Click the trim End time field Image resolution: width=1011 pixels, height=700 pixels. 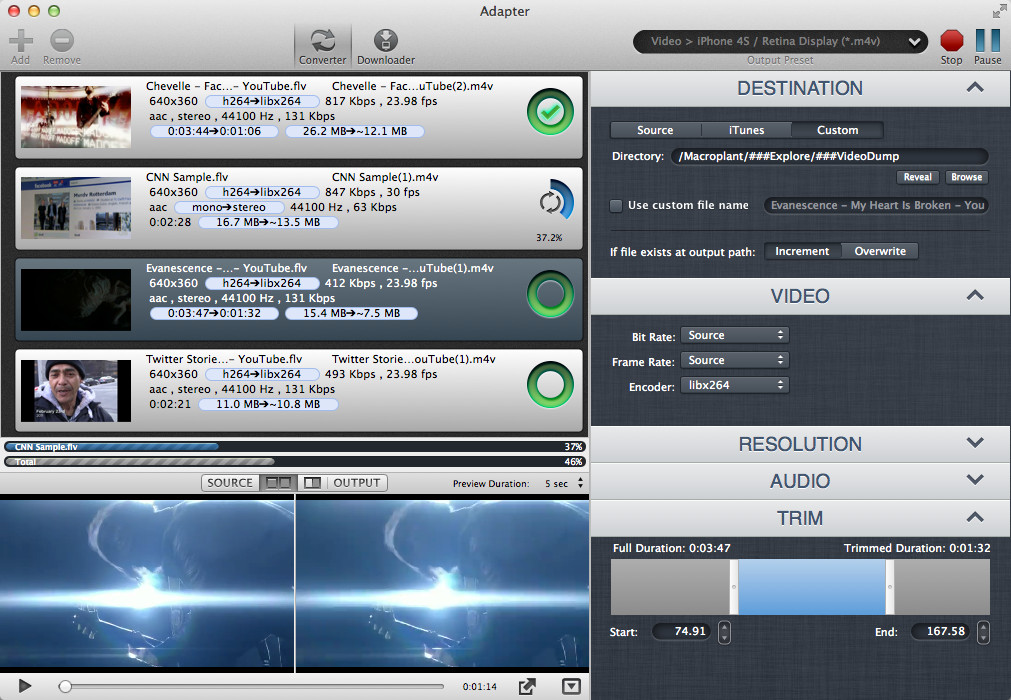pyautogui.click(x=941, y=632)
